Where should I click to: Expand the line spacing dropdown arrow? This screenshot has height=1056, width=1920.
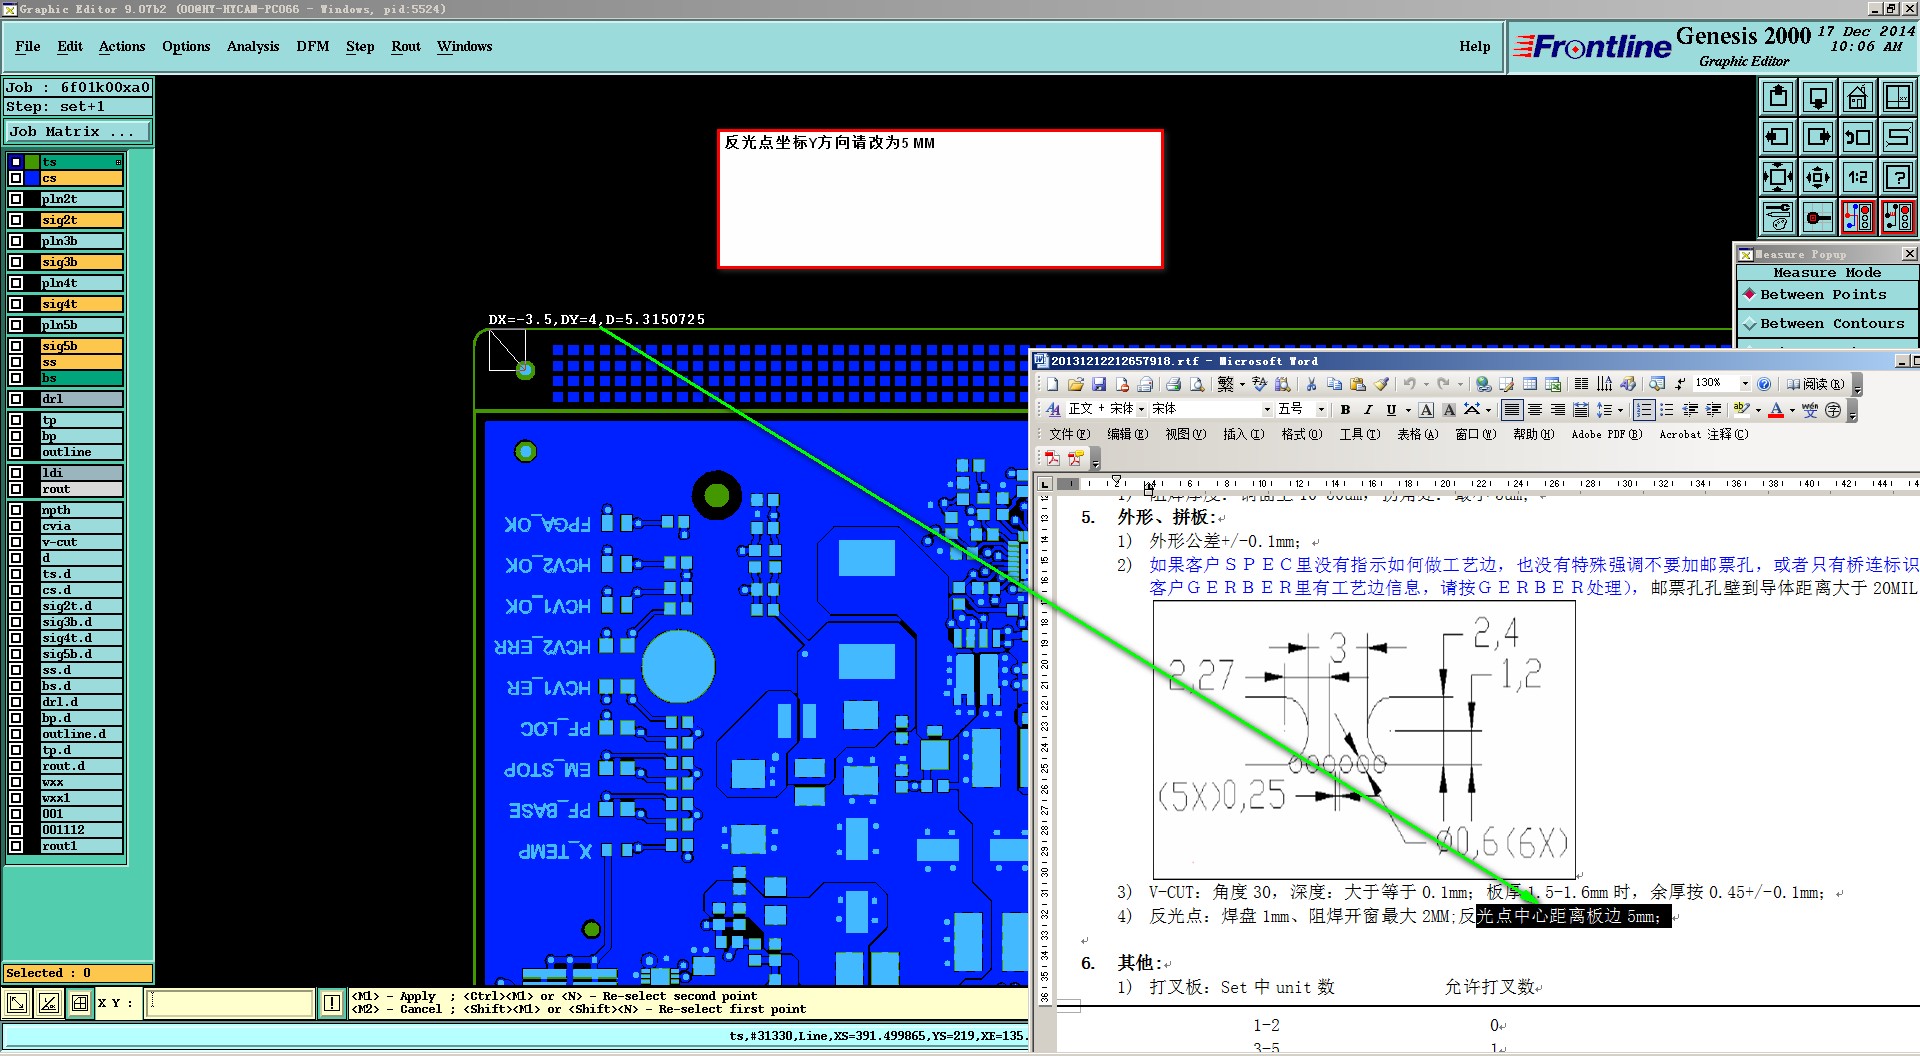[x=1620, y=410]
